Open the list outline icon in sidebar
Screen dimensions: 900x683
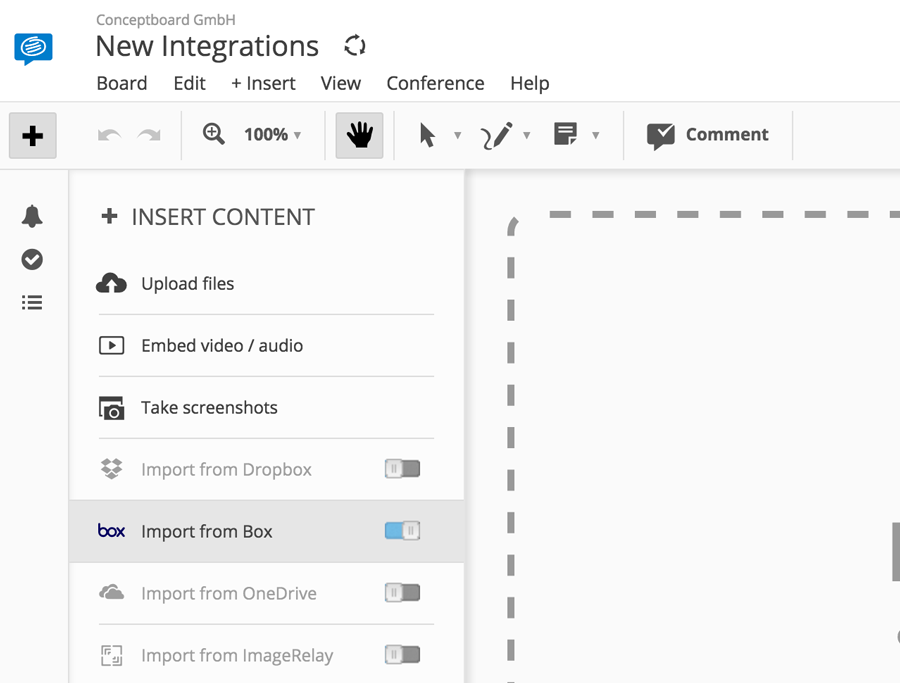[x=32, y=302]
